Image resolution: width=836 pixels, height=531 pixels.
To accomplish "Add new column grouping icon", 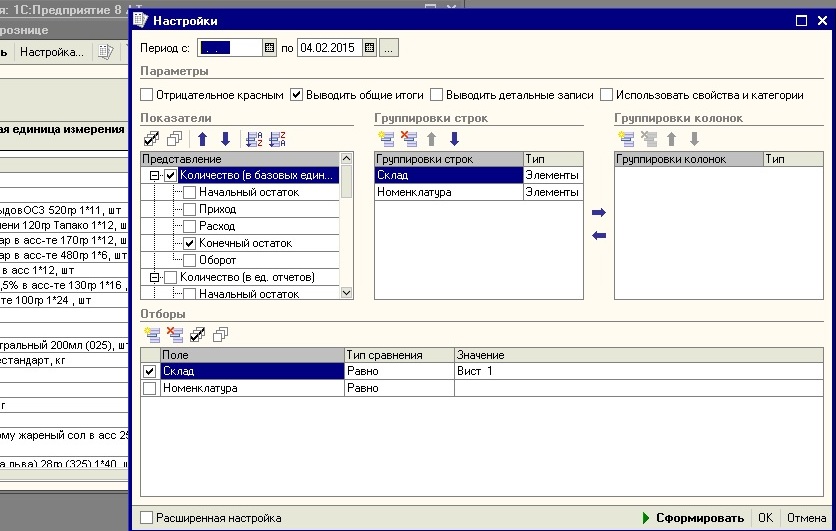I will point(626,139).
